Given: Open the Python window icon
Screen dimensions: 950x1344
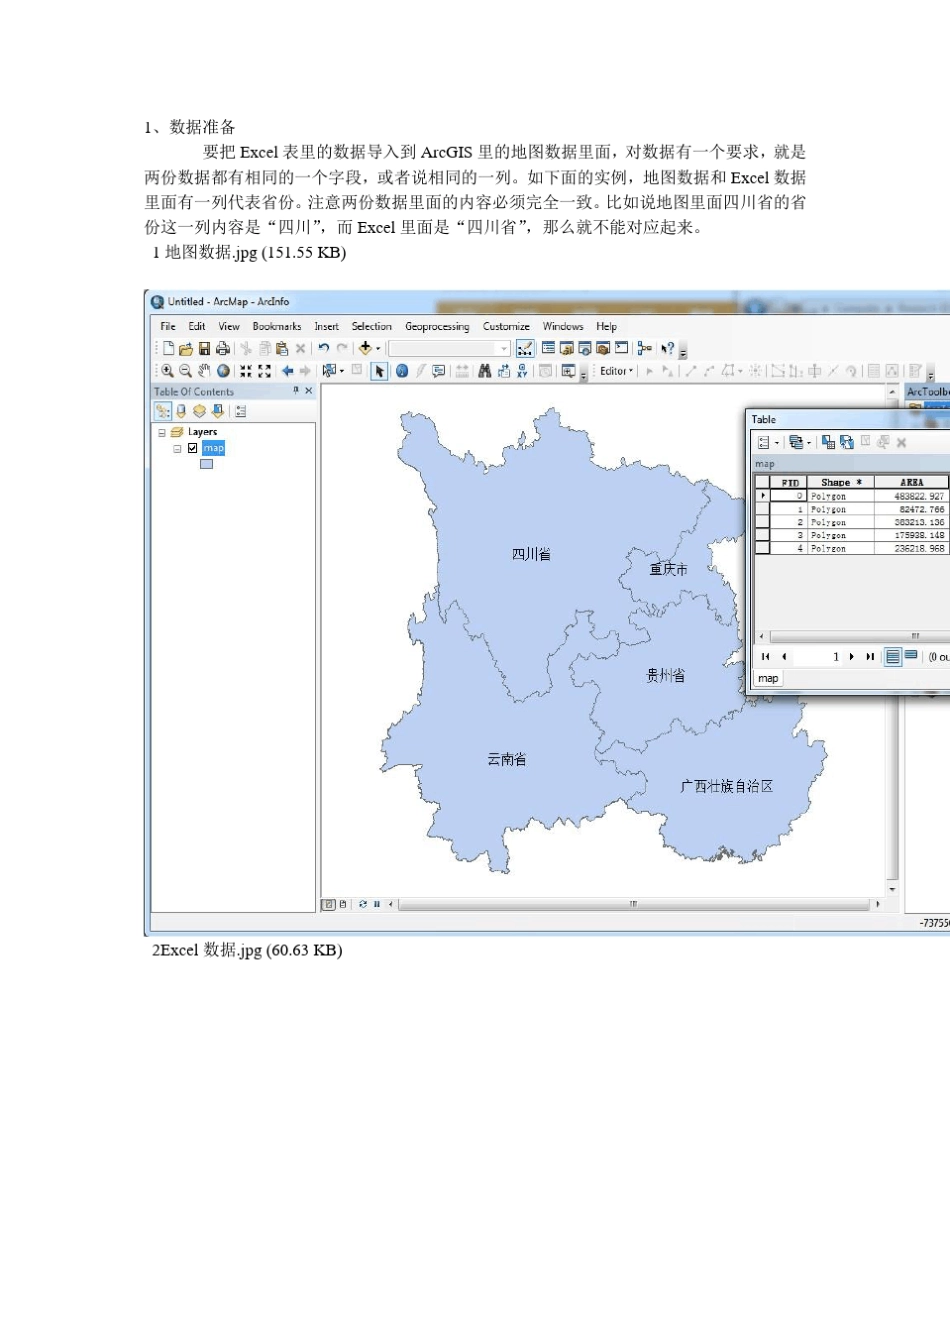Looking at the screenshot, I should point(622,348).
